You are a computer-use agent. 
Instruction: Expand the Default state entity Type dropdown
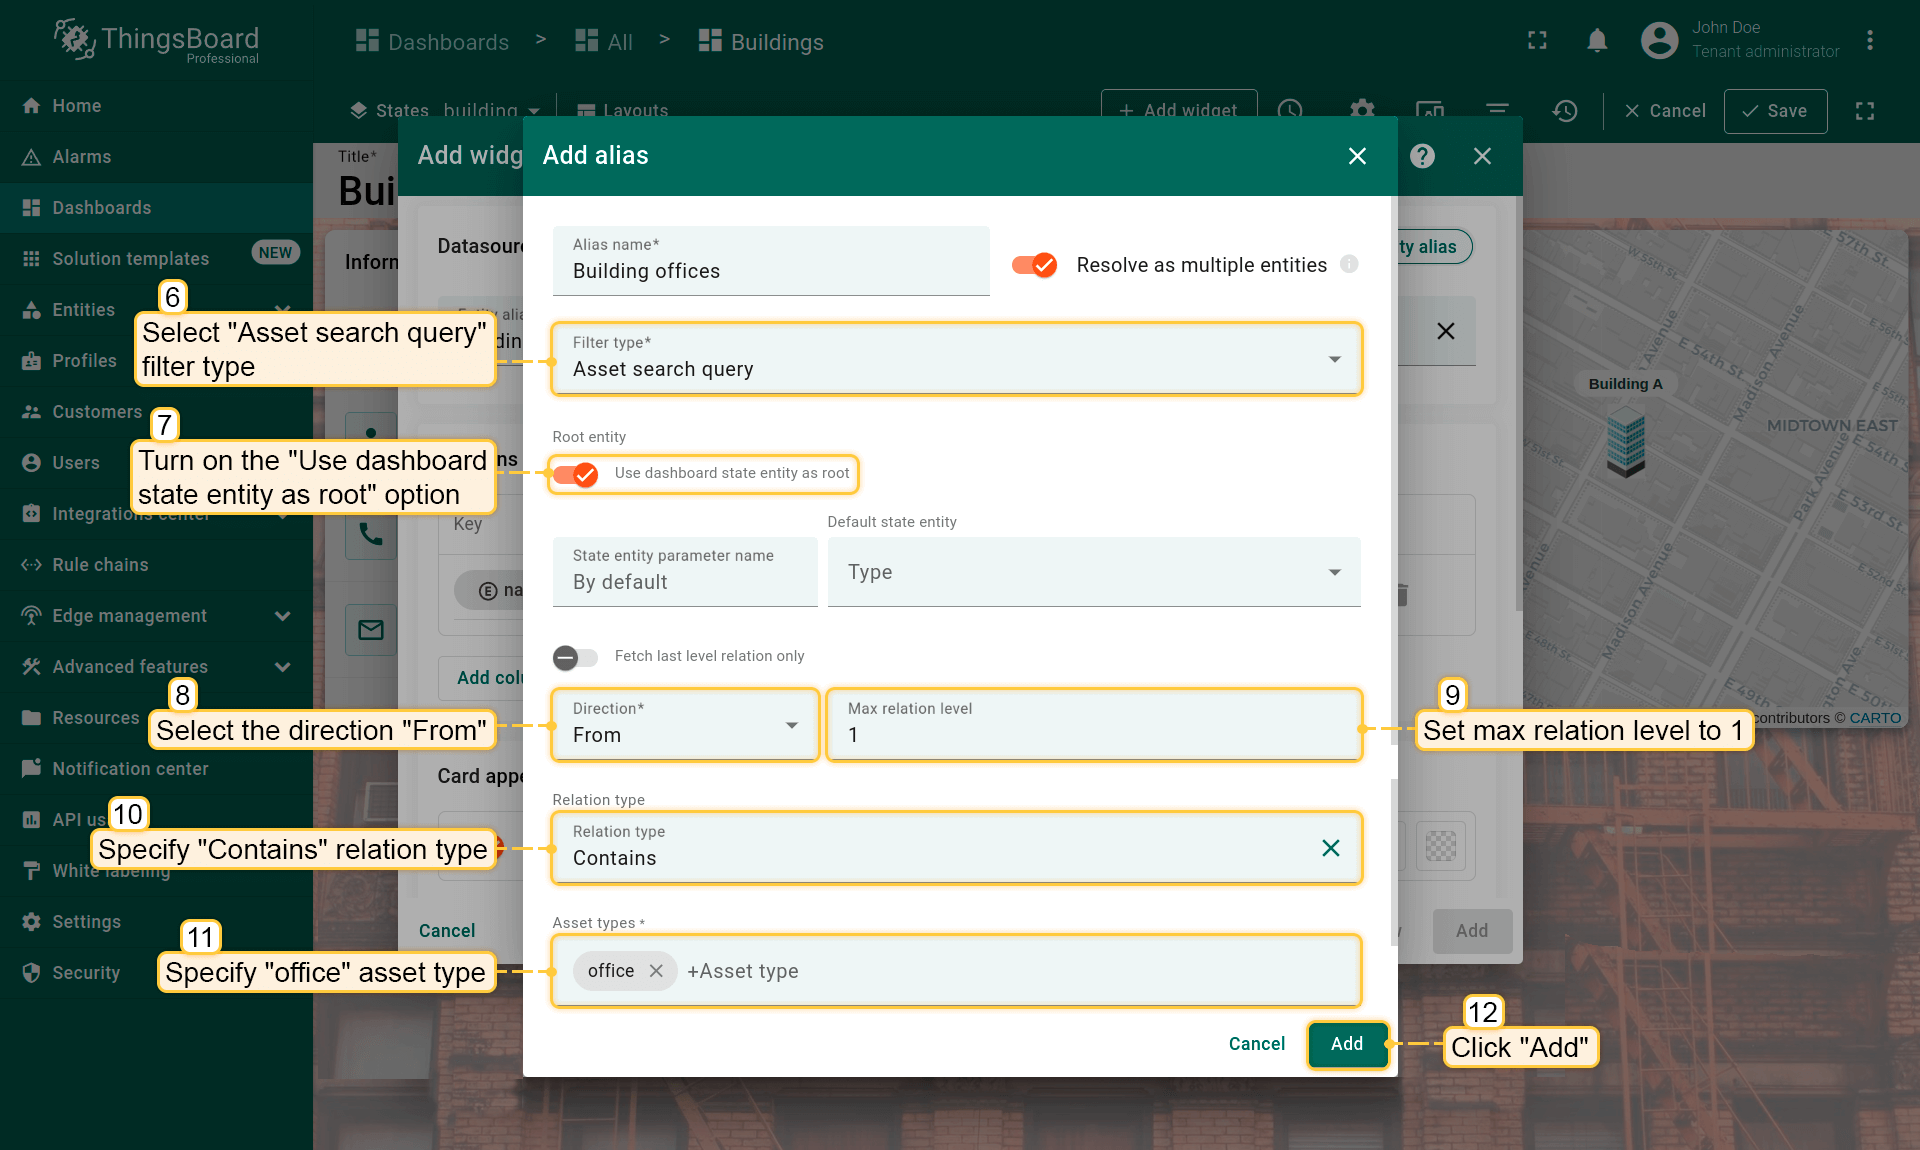[1093, 572]
